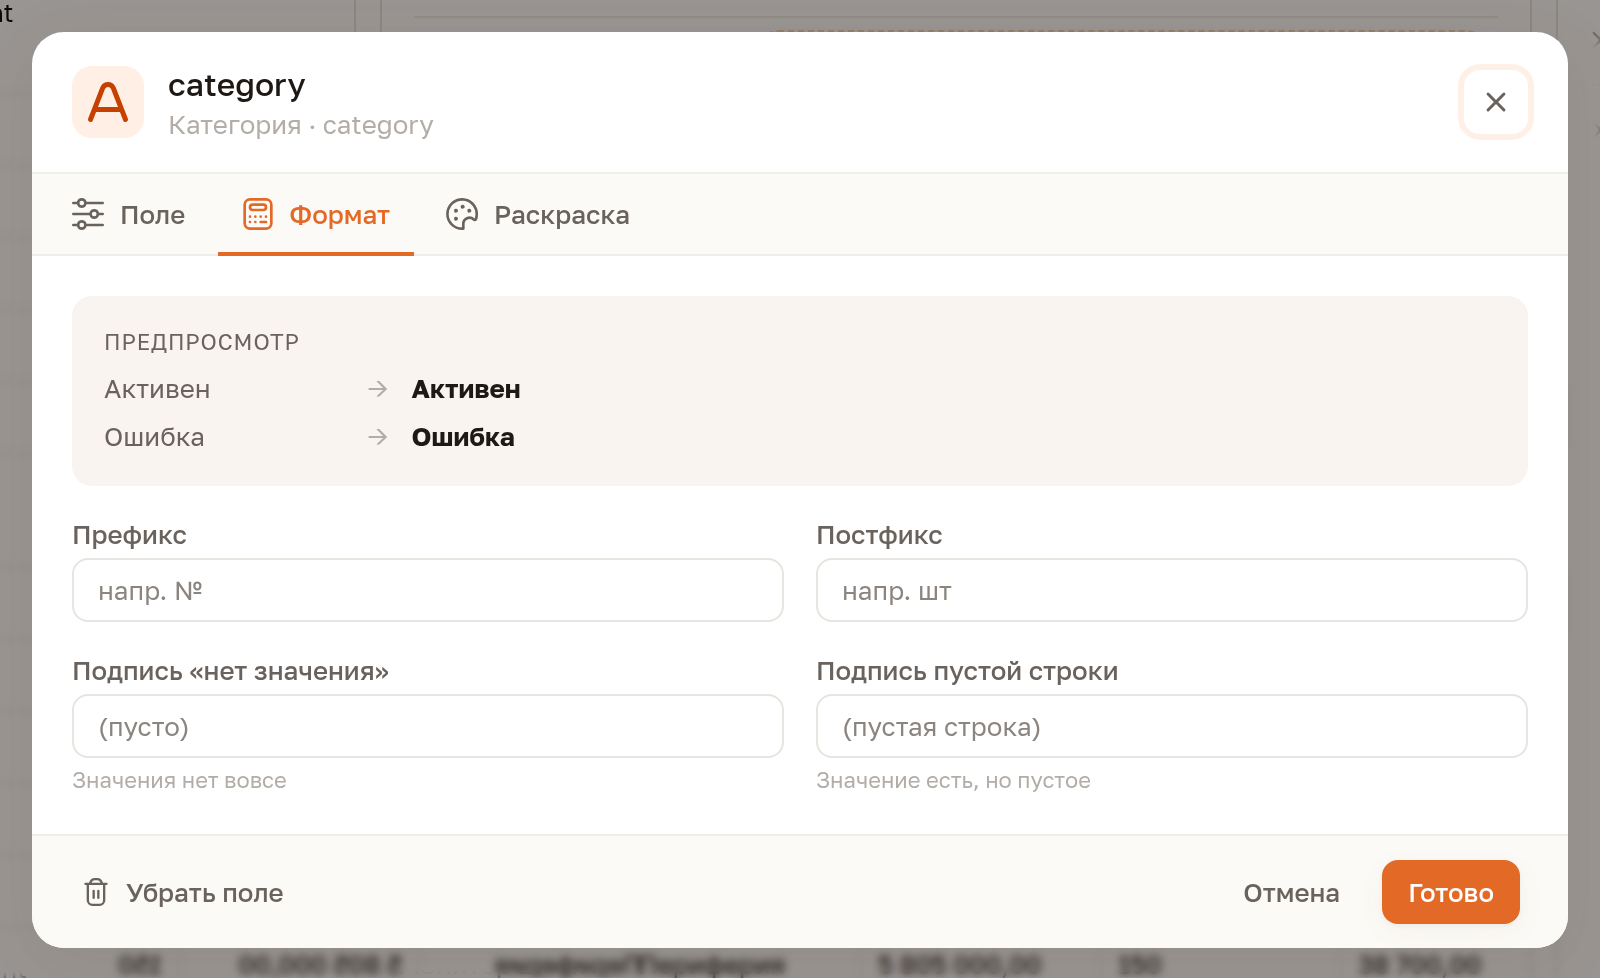Click the calculator icon beside Формат
This screenshot has width=1600, height=978.
[258, 214]
